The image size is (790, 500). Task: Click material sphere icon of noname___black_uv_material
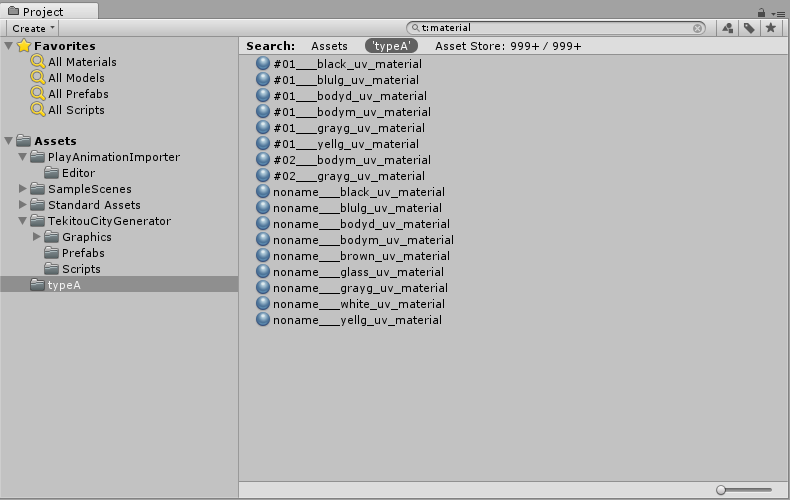[263, 192]
